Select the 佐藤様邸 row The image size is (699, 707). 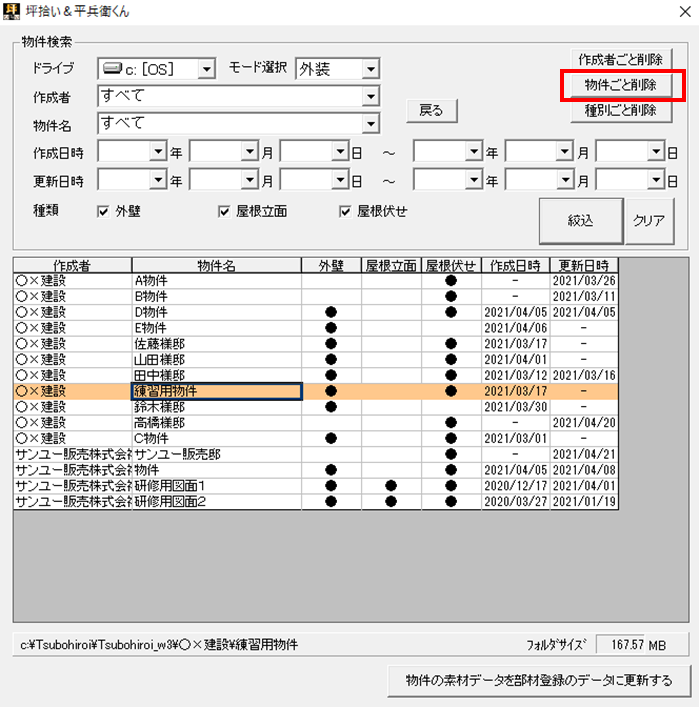coord(216,343)
